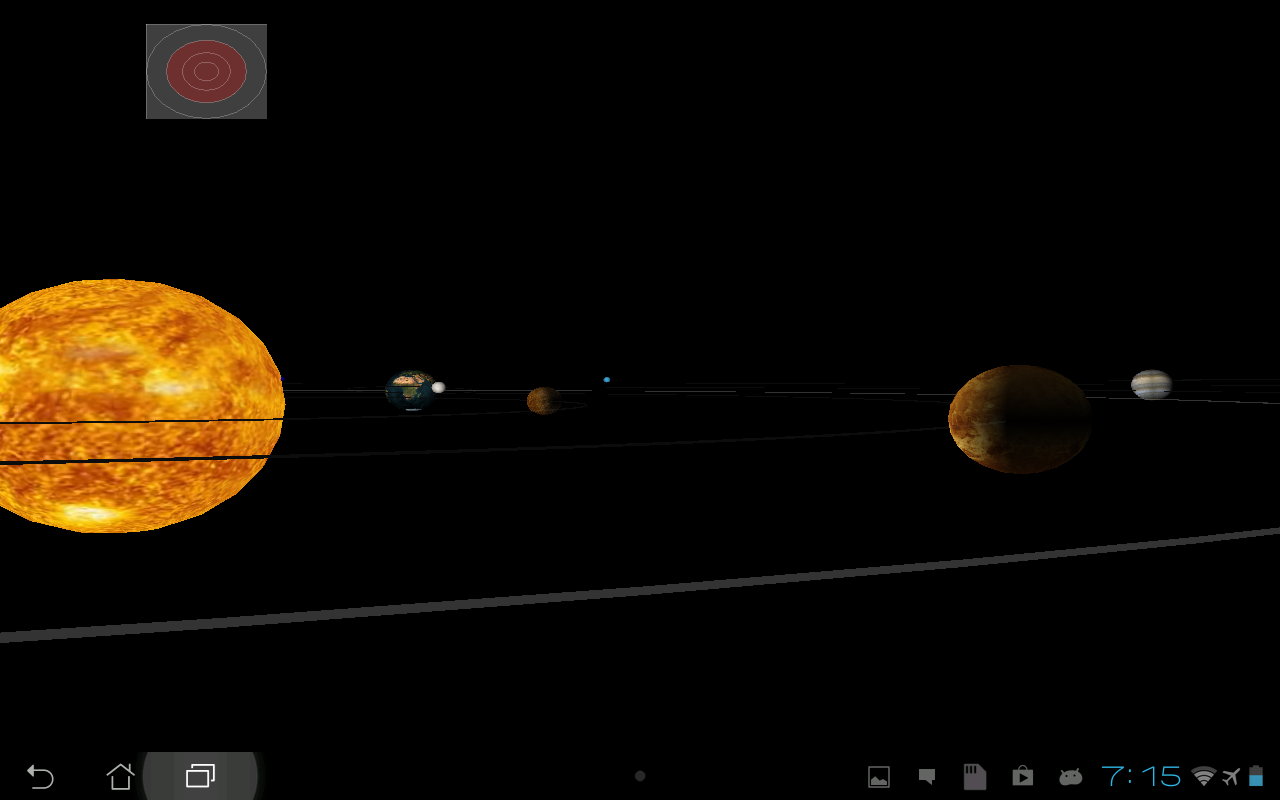Viewport: 1280px width, 800px height.
Task: Open the Recent Apps switcher
Action: (x=200, y=775)
